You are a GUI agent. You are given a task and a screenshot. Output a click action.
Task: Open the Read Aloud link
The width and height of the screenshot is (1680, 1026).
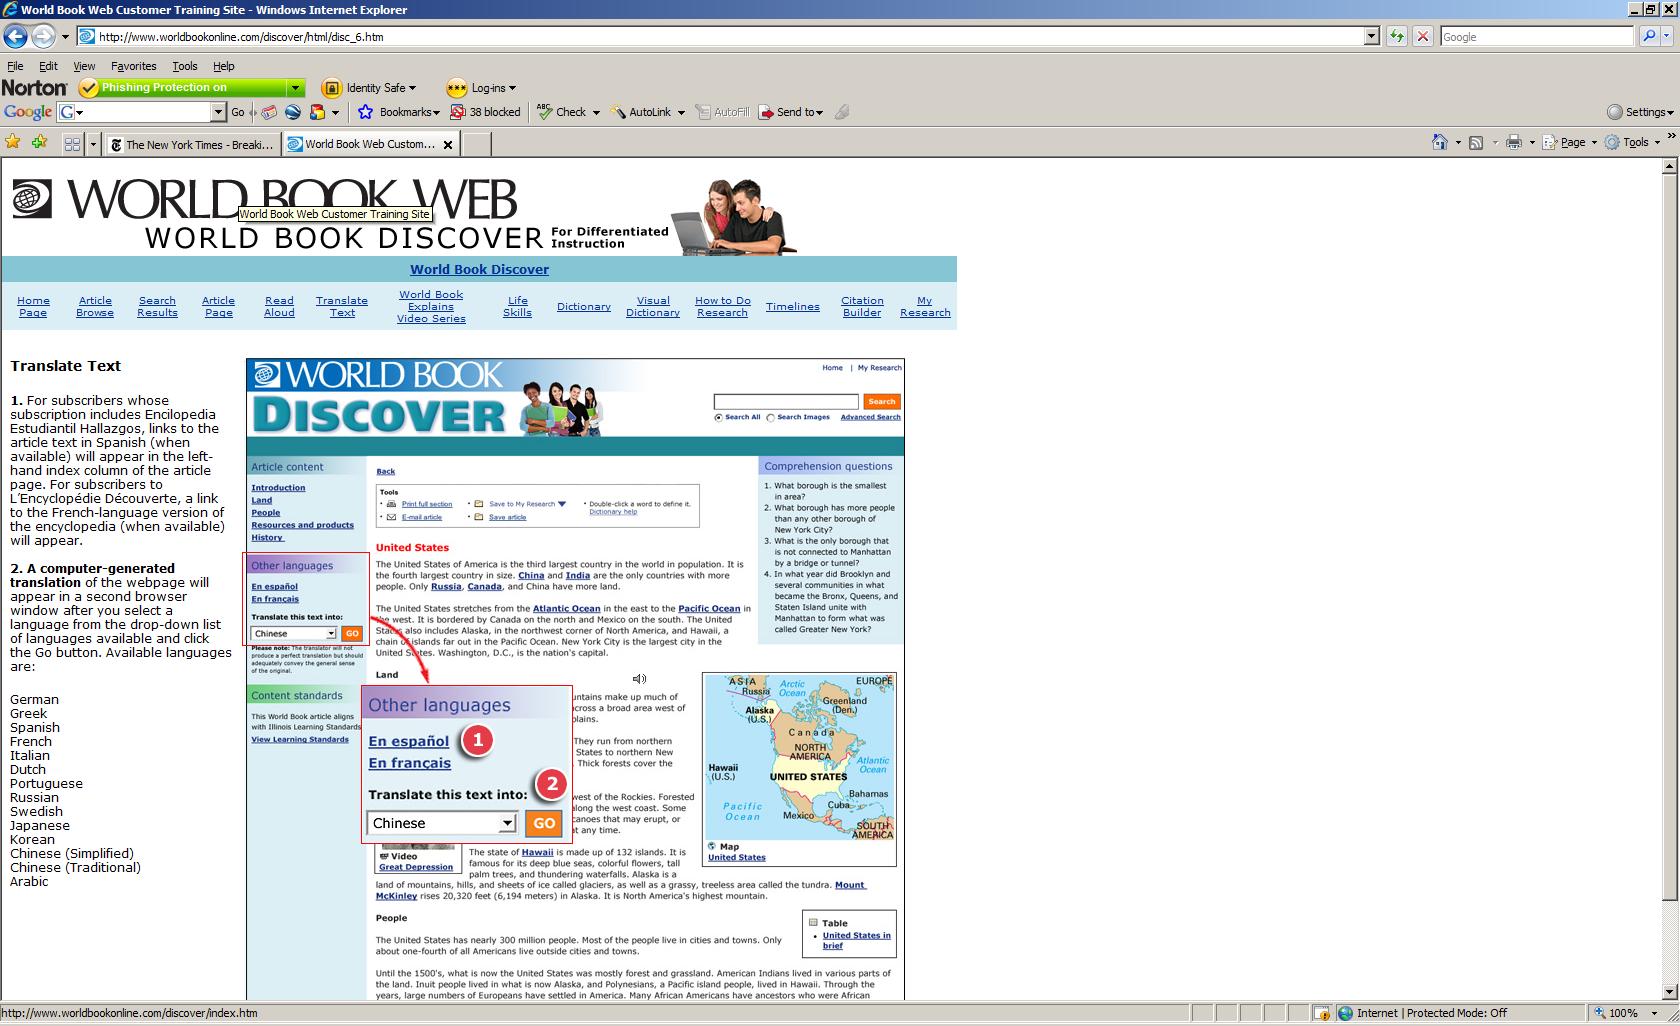[279, 306]
